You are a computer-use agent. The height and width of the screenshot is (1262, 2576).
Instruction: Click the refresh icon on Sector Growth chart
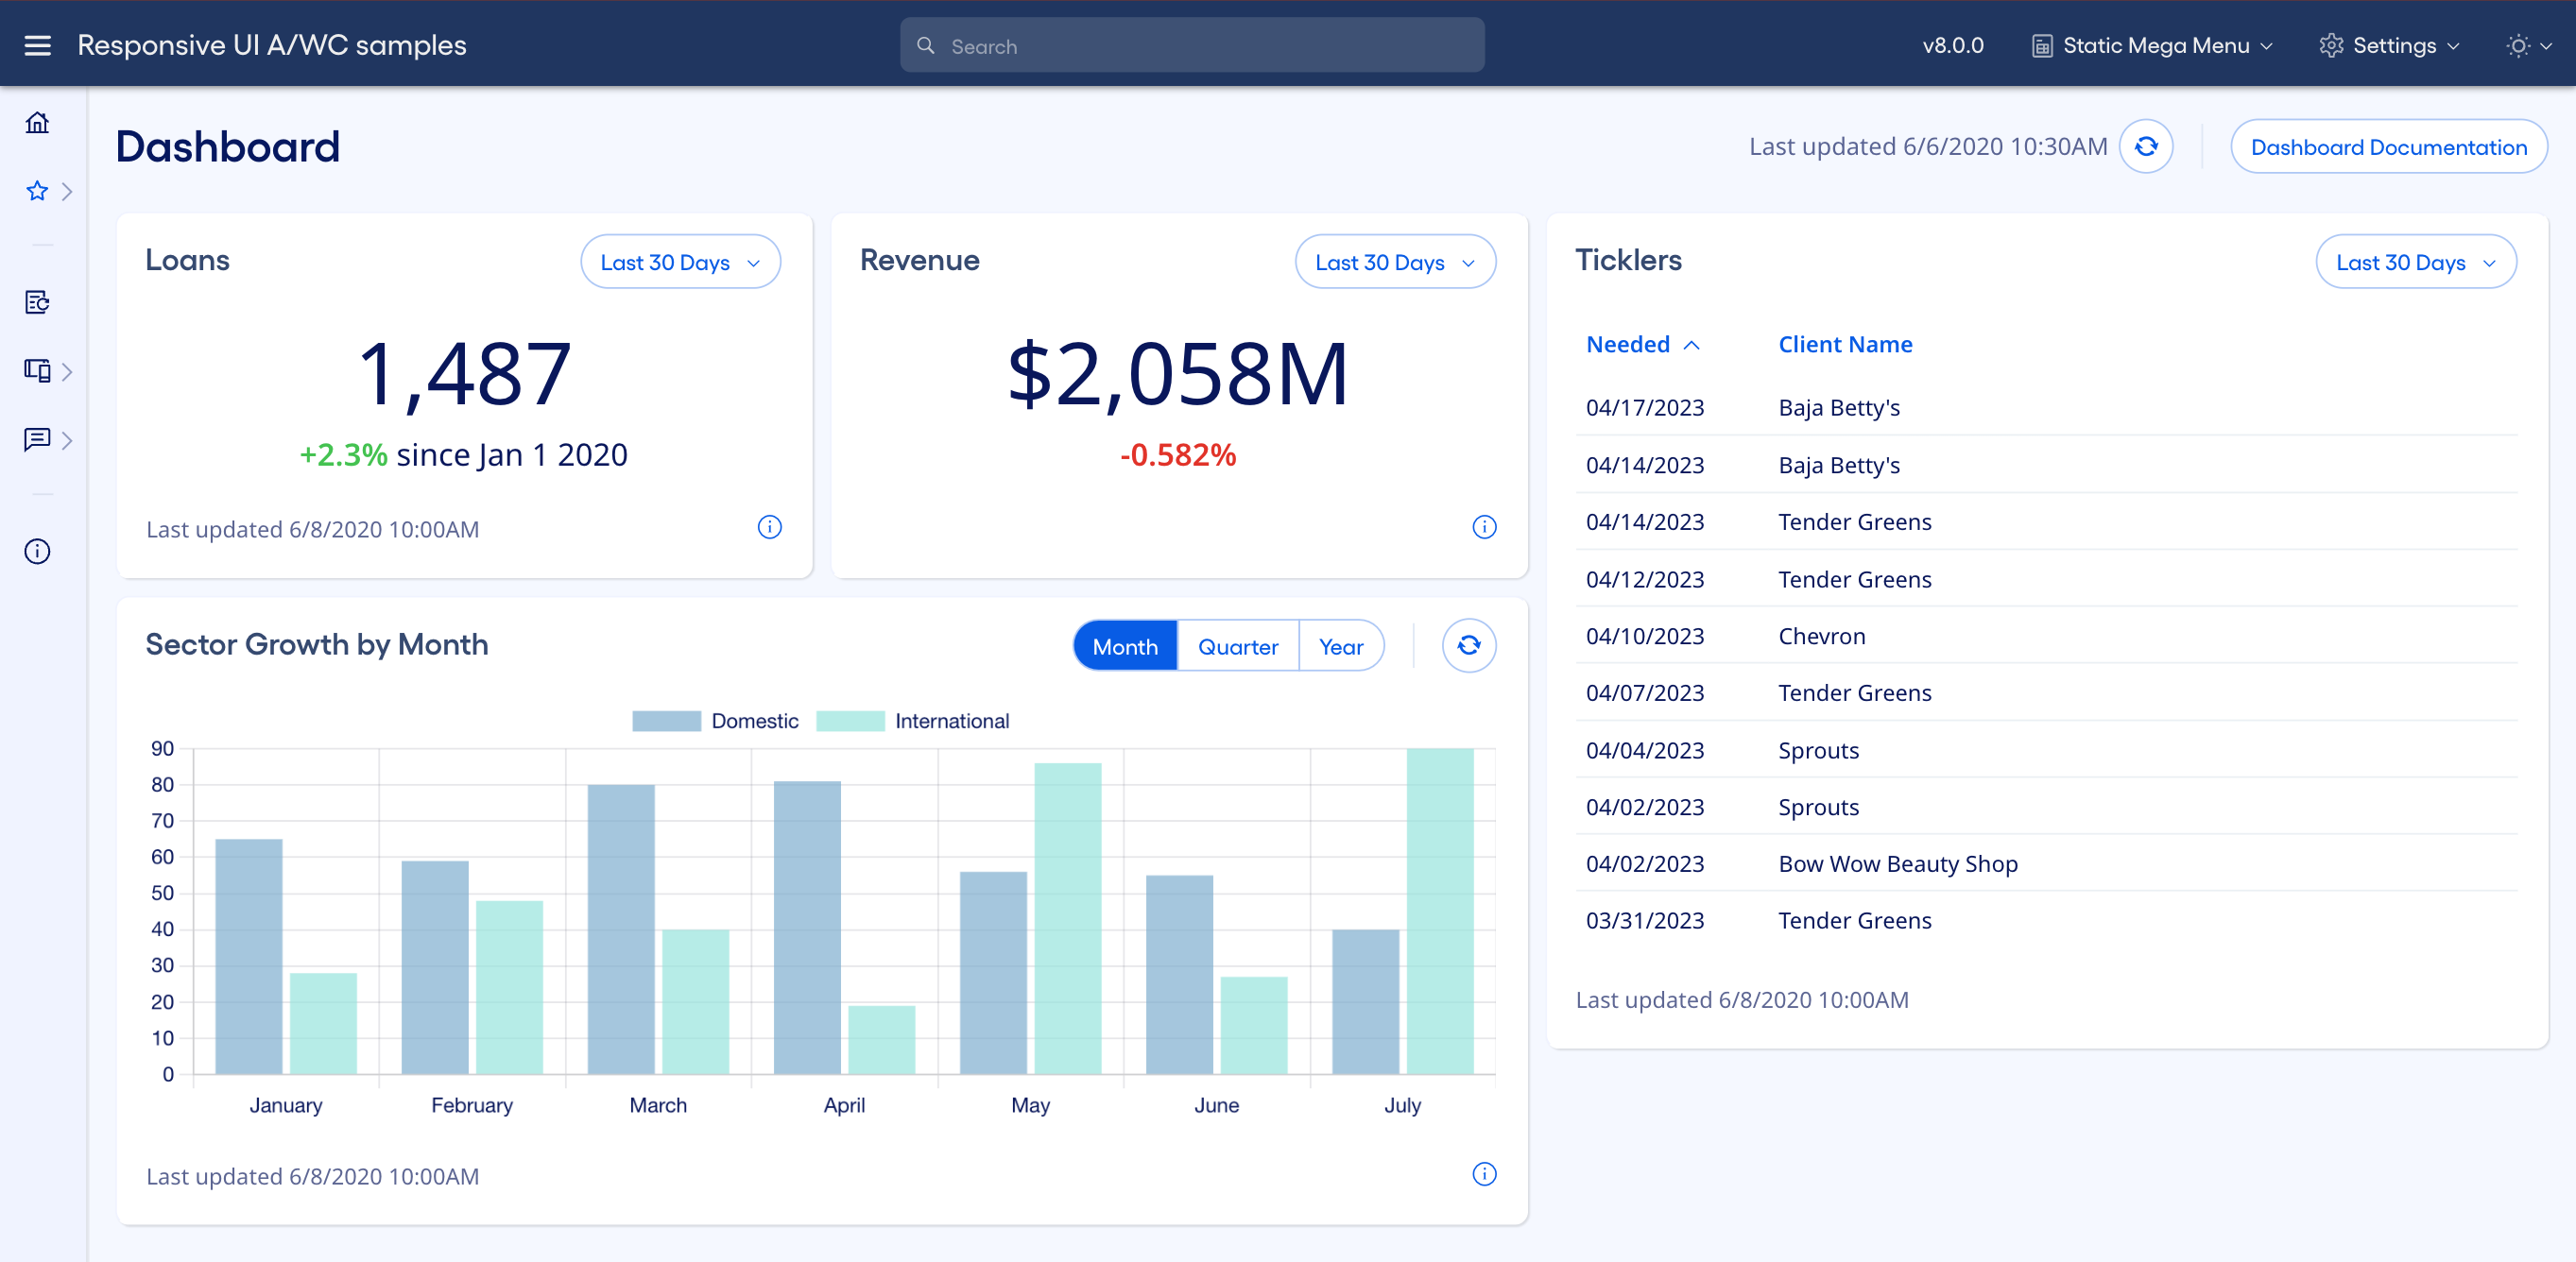pyautogui.click(x=1468, y=645)
